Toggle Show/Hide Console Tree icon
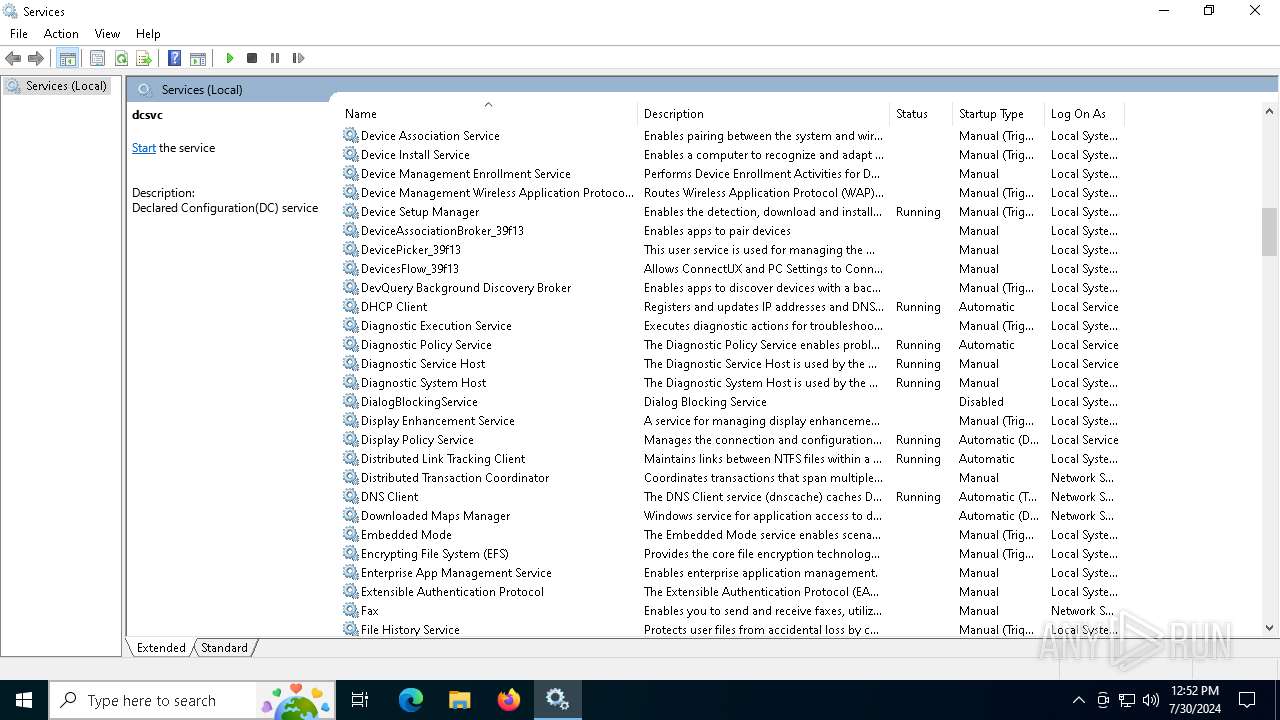Screen dimensions: 1280x720 (x=67, y=58)
